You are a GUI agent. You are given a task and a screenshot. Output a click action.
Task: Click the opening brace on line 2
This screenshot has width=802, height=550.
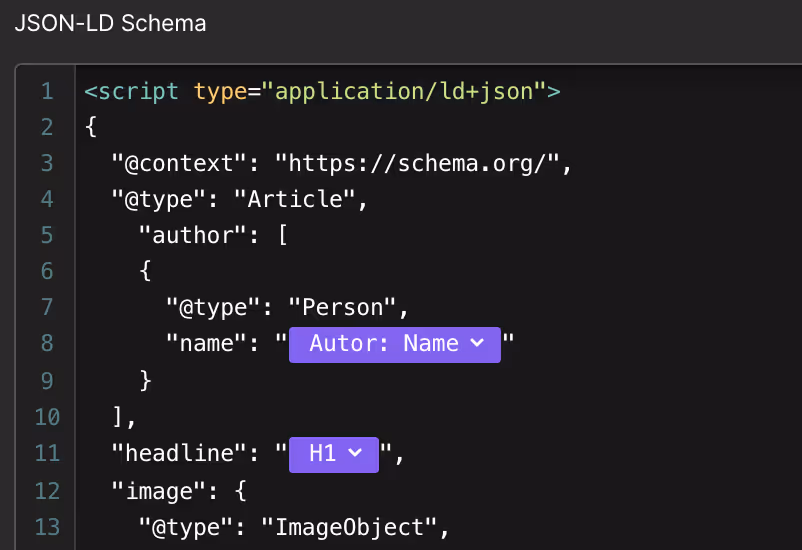tap(91, 126)
